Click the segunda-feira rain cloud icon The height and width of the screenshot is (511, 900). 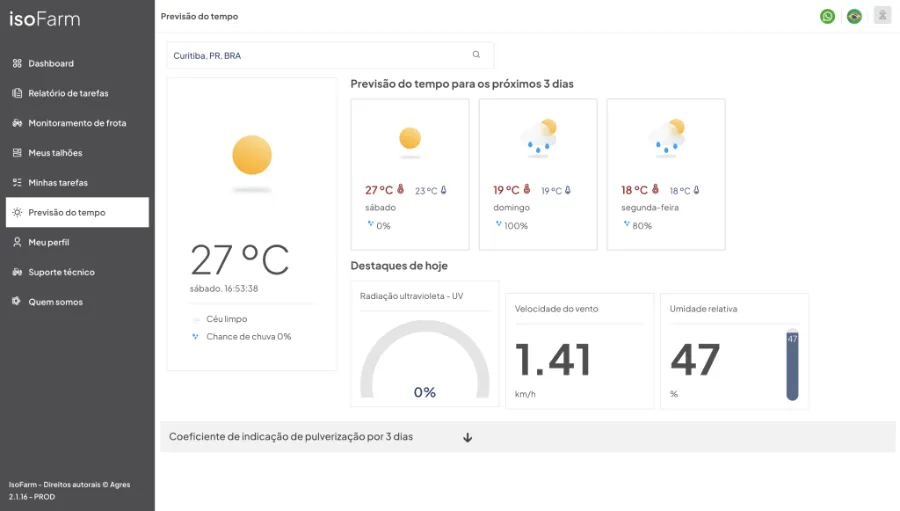click(x=668, y=137)
